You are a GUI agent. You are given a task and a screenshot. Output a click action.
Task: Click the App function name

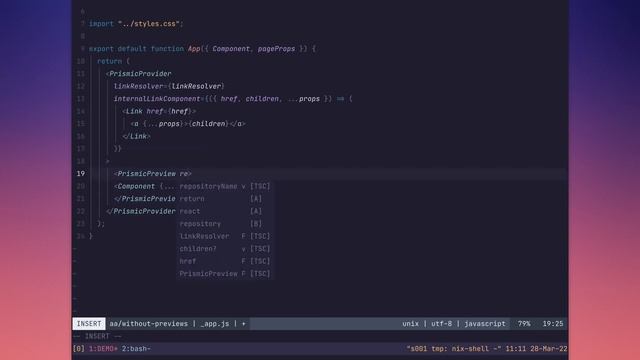pos(194,49)
